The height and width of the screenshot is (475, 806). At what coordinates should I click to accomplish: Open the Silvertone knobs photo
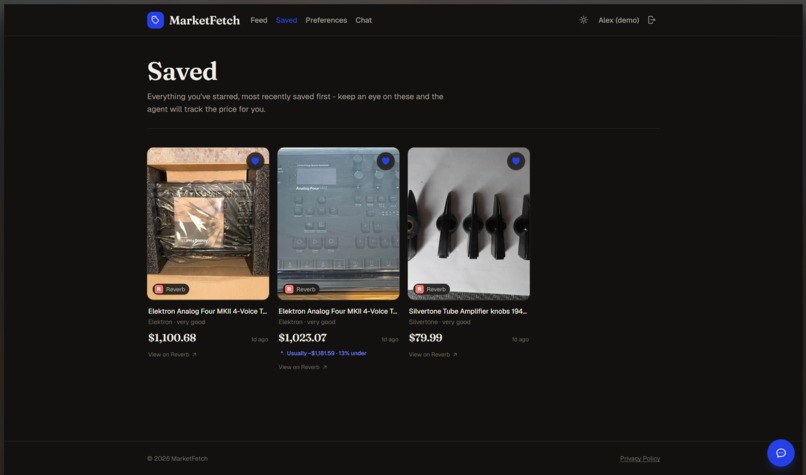click(x=468, y=224)
